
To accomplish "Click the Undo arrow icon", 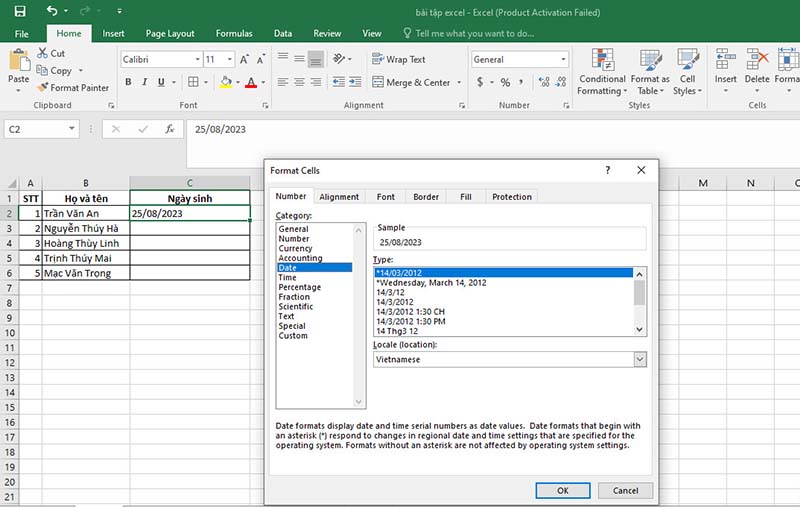I will pos(52,10).
